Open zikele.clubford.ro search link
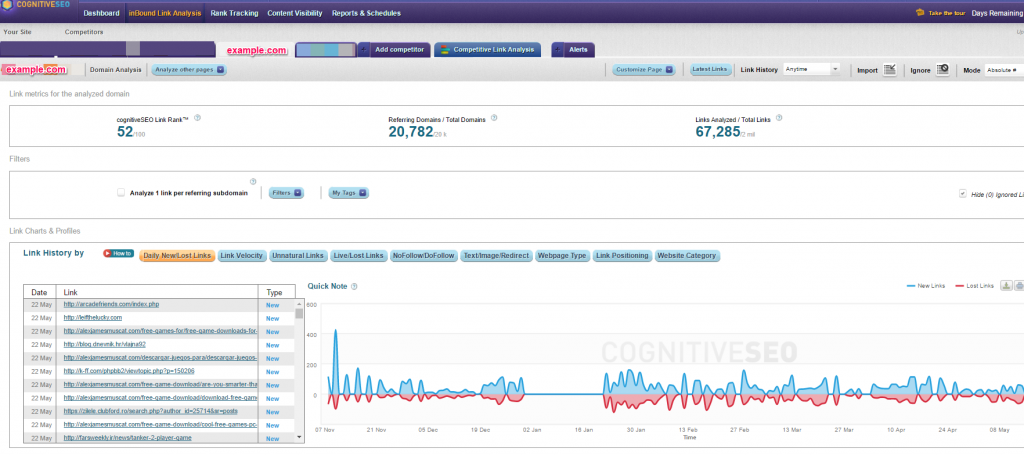Screen dimensions: 1024x455 coord(150,411)
